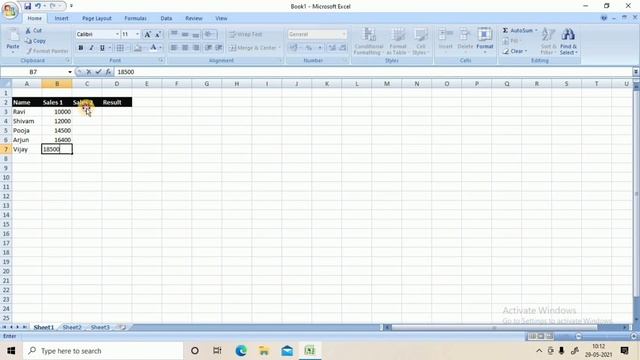Save workbook via Quick Access toolbar

[27, 6]
